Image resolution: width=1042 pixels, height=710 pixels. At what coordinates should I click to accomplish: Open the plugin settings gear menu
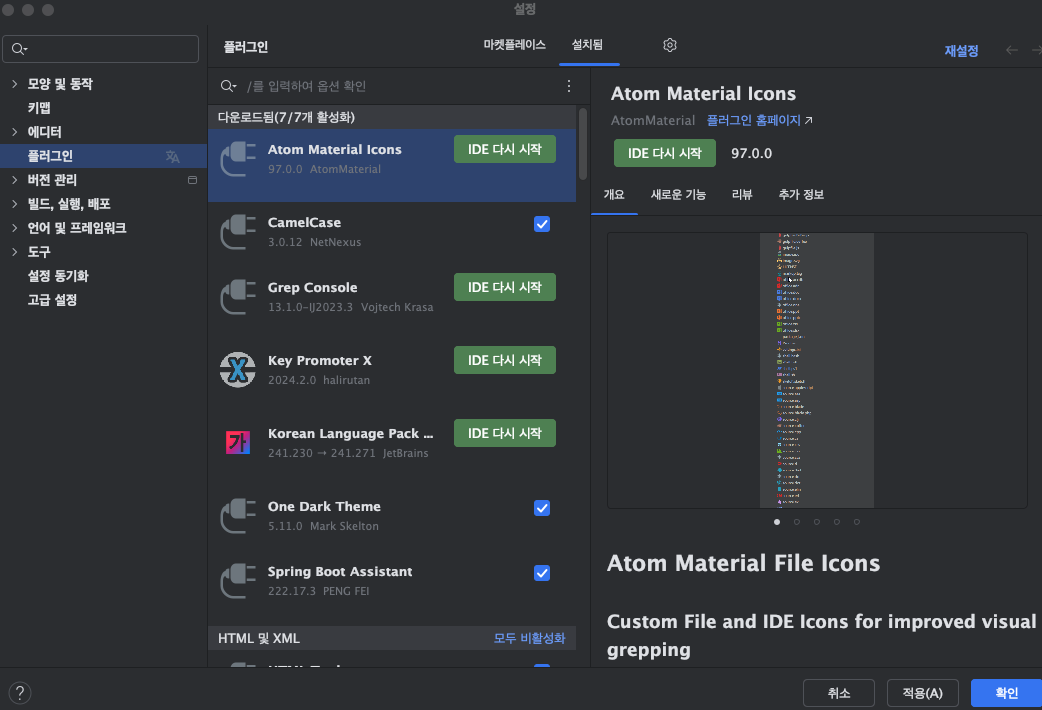pyautogui.click(x=670, y=45)
